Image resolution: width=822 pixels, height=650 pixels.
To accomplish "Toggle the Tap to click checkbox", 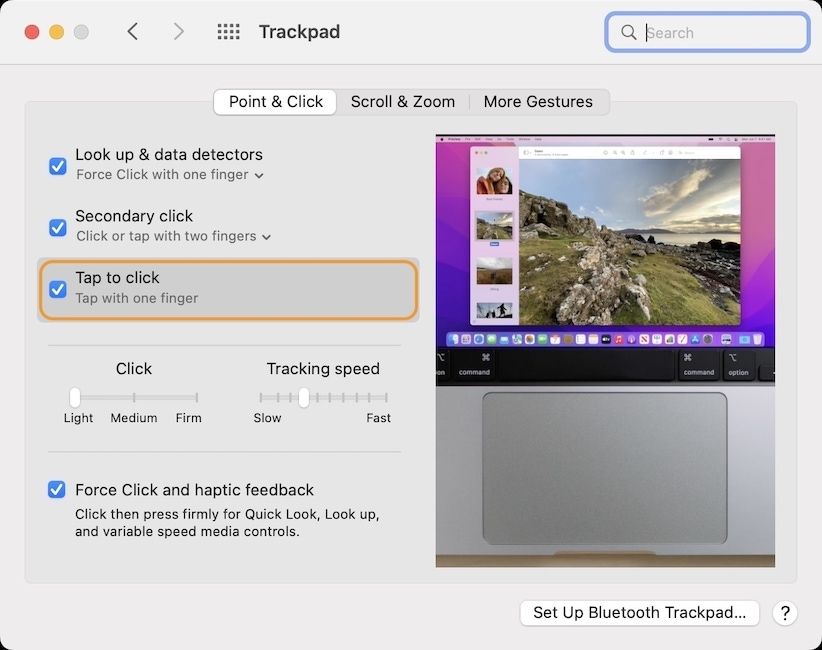I will pyautogui.click(x=58, y=288).
